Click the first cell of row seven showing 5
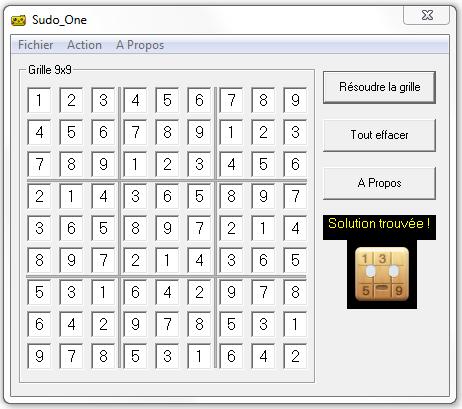462x409 pixels. (39, 292)
